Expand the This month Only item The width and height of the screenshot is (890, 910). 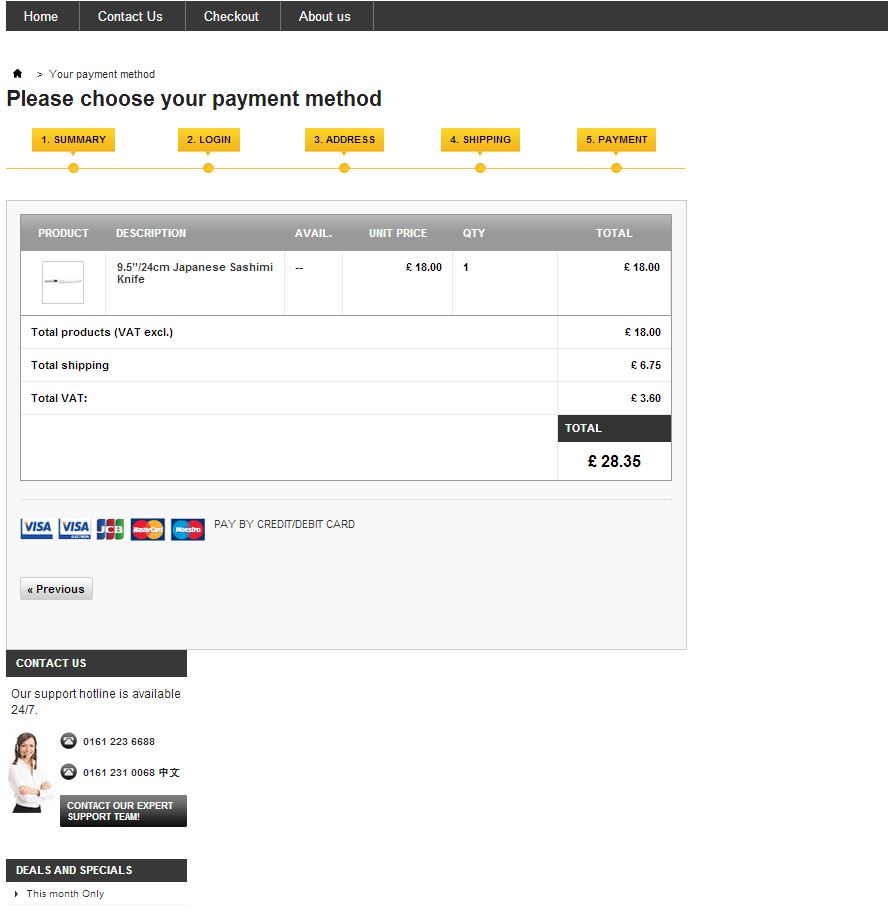65,893
